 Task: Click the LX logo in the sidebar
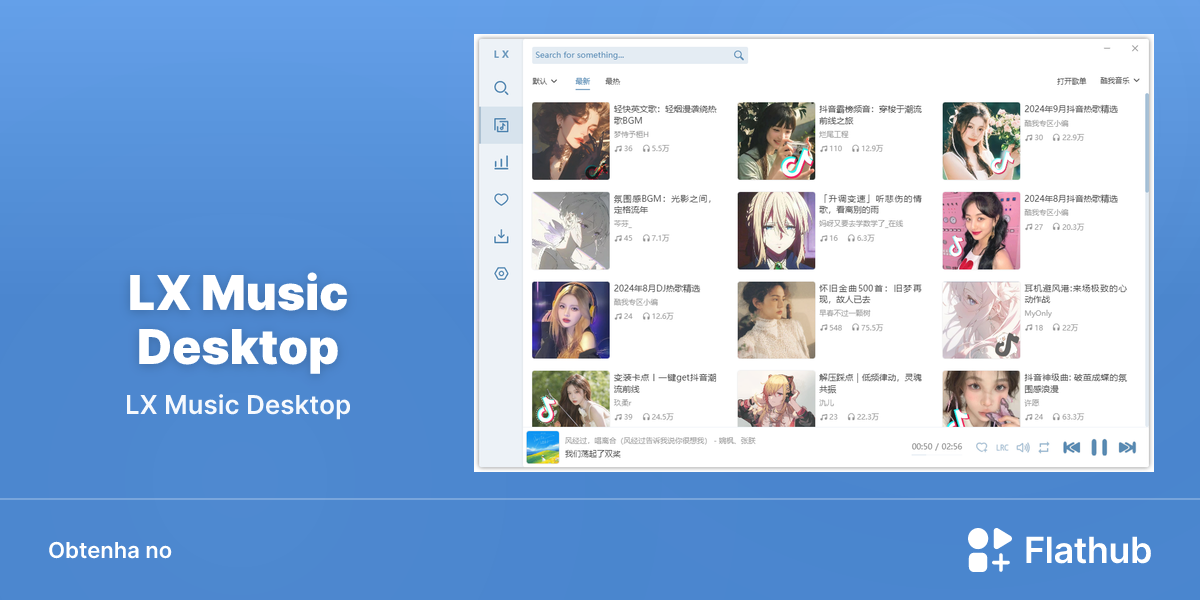pyautogui.click(x=501, y=55)
